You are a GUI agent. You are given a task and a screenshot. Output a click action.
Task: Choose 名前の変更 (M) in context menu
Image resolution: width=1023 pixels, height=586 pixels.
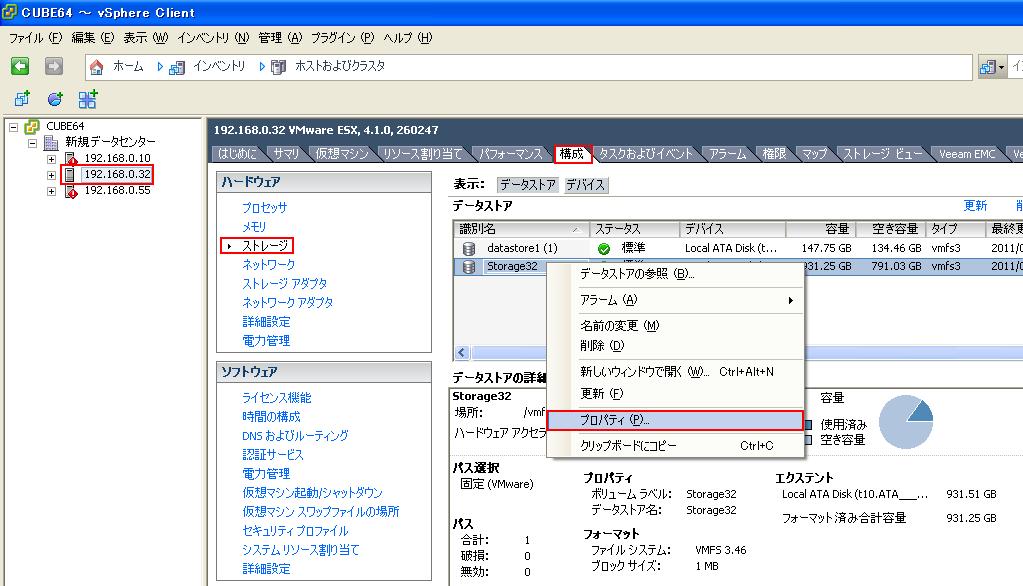coord(675,326)
